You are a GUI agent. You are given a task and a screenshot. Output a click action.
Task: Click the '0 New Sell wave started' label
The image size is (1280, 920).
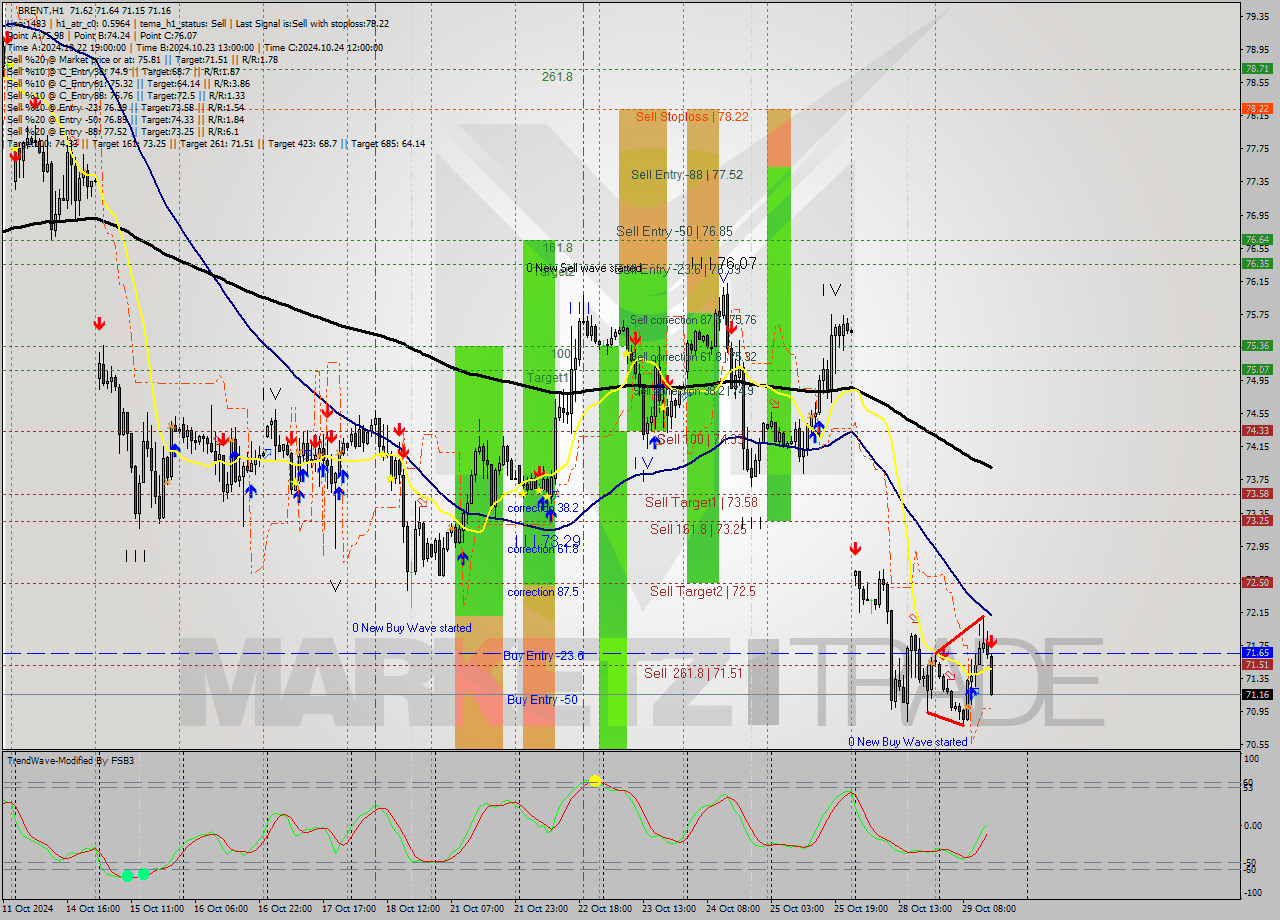click(584, 268)
